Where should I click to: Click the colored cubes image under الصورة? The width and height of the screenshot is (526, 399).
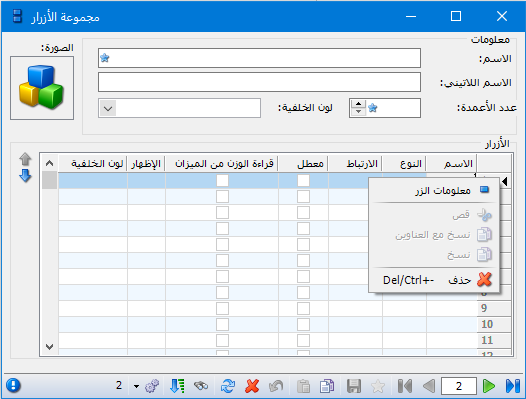(42, 88)
